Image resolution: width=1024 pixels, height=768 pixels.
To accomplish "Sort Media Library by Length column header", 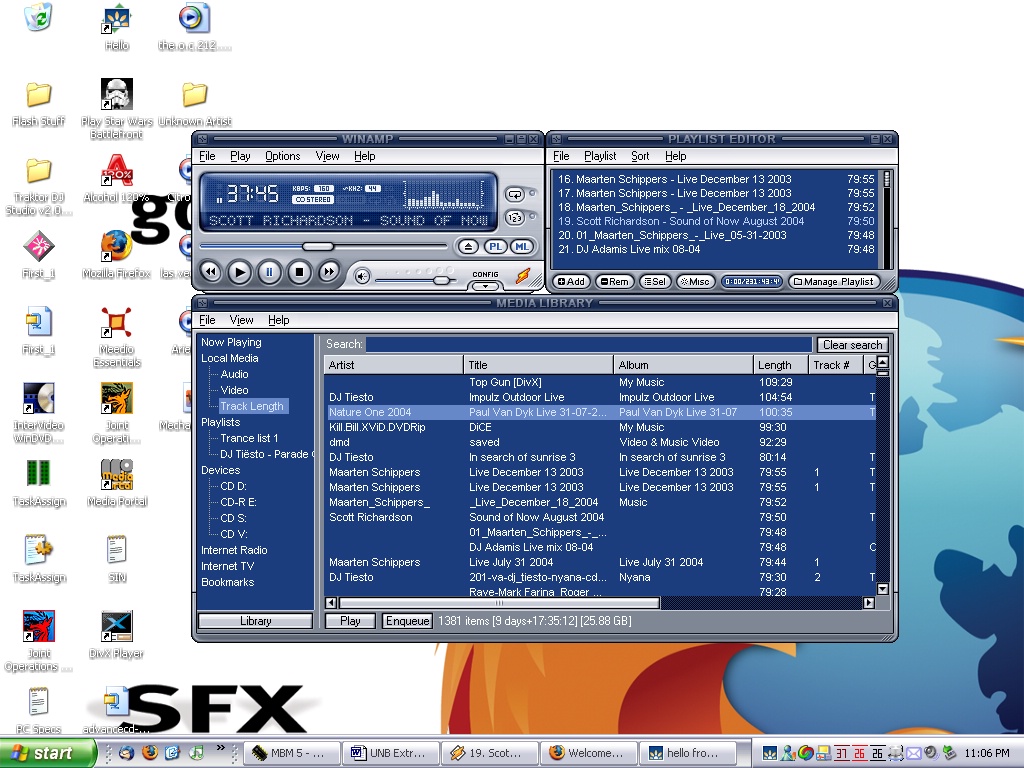I will click(780, 365).
